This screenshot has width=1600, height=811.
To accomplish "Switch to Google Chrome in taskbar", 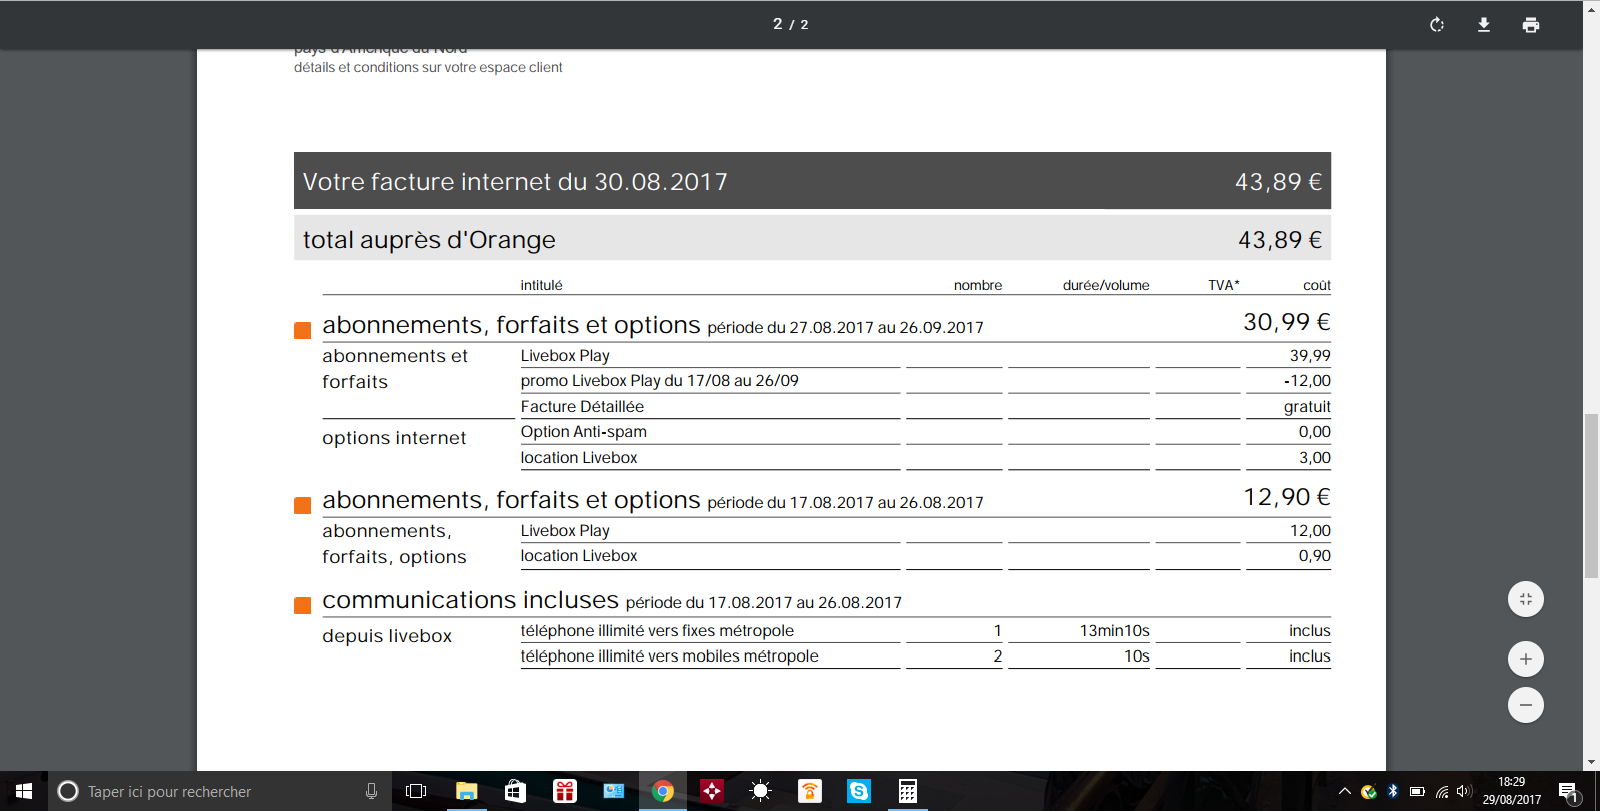I will 662,791.
